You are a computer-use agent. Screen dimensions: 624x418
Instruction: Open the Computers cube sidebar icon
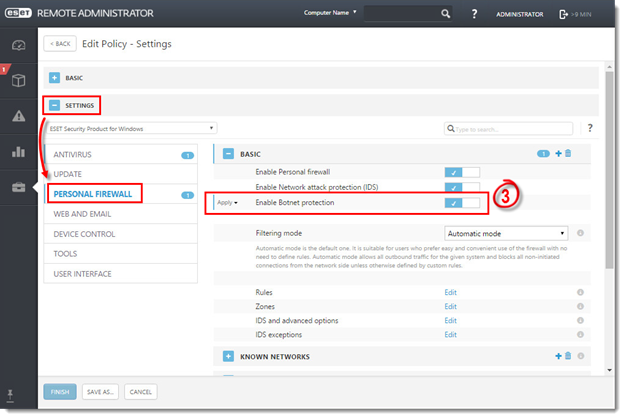pyautogui.click(x=18, y=81)
